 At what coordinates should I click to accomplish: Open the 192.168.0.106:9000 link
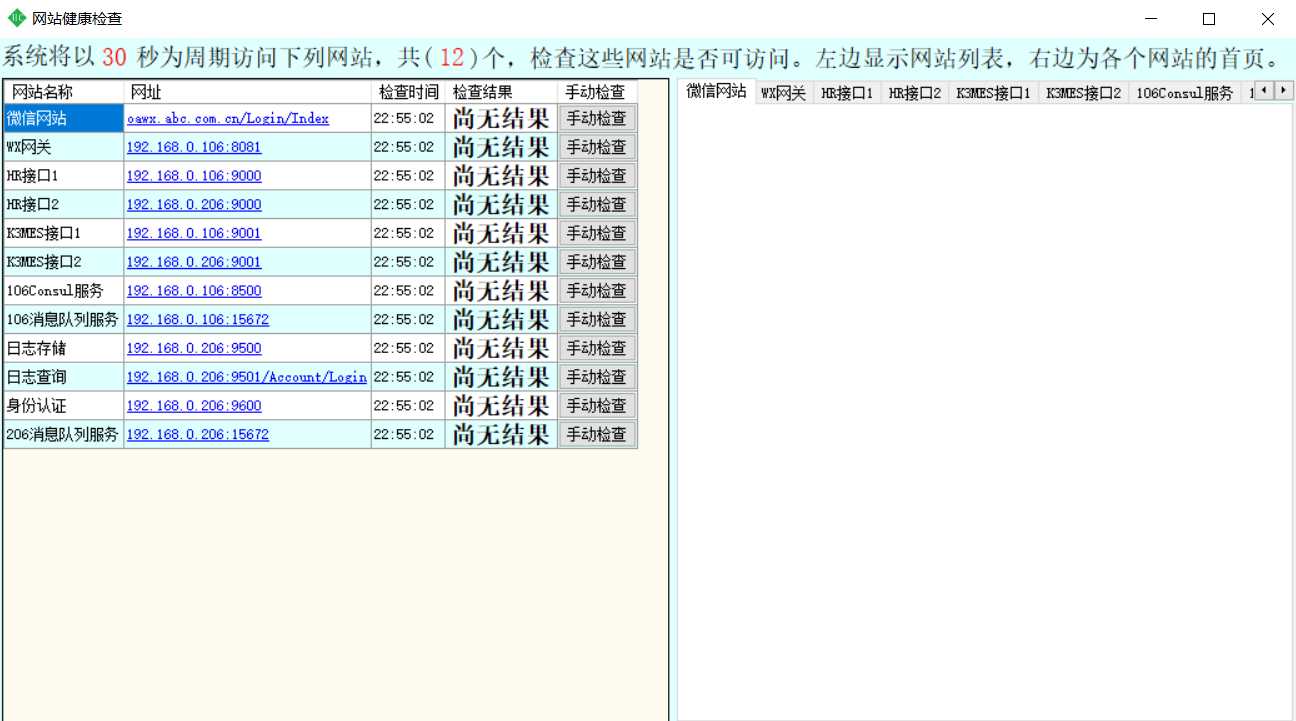(194, 176)
